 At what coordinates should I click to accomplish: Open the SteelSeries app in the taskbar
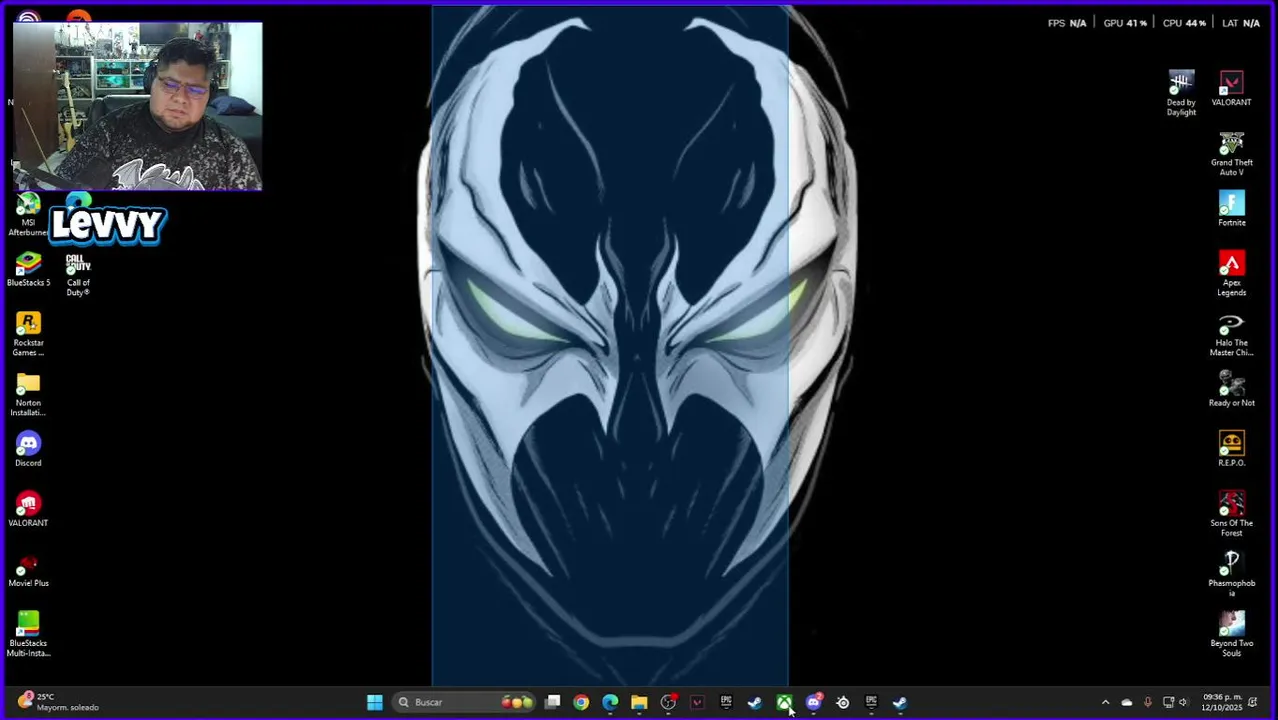pyautogui.click(x=842, y=702)
